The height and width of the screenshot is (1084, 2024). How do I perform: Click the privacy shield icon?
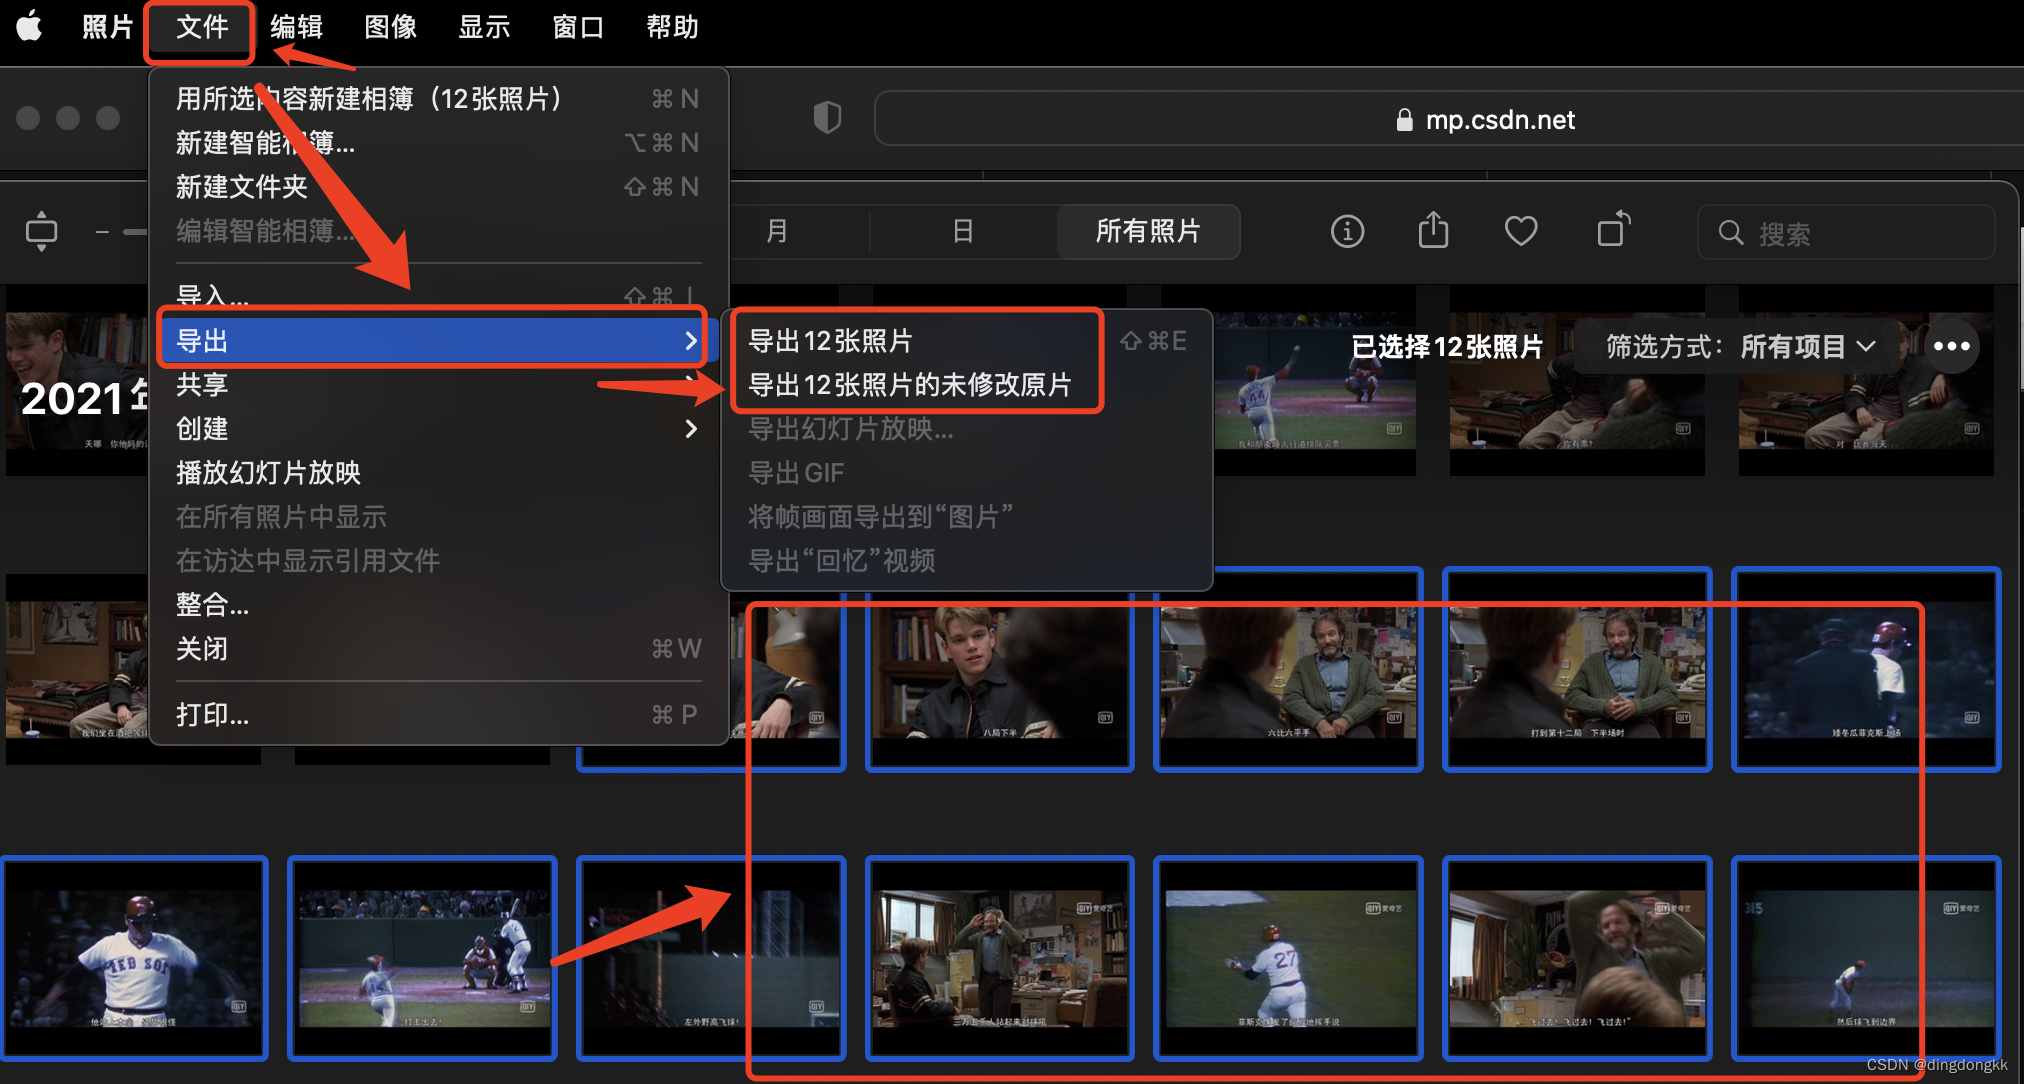[827, 118]
